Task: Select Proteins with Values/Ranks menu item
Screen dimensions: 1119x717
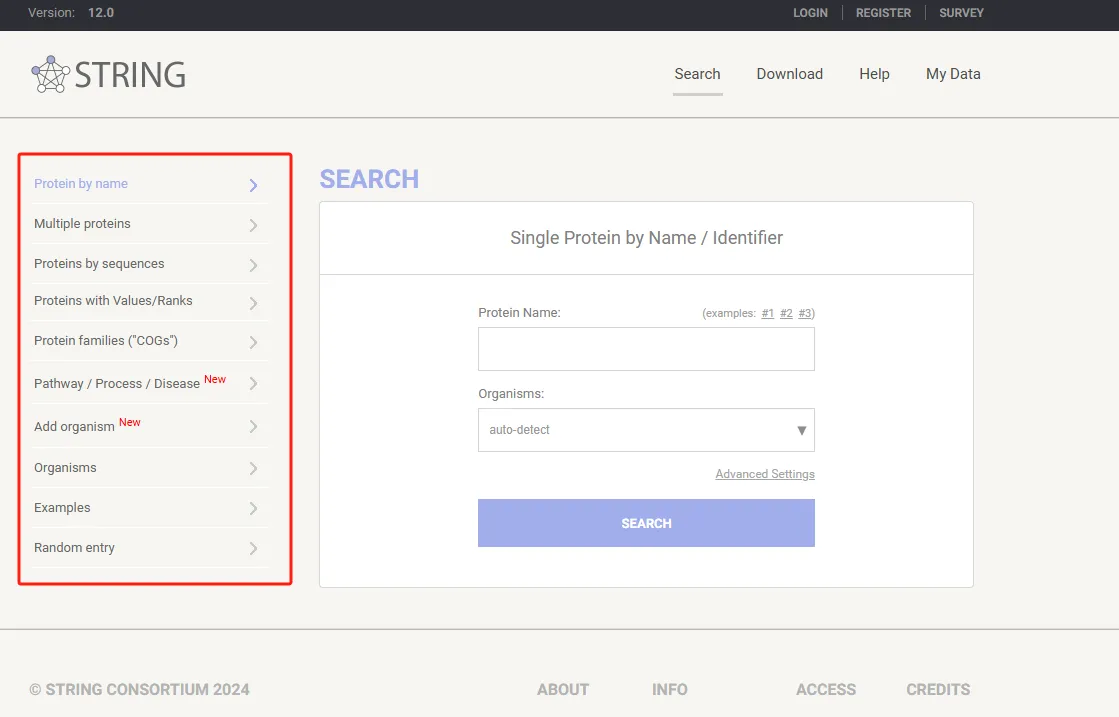Action: click(113, 301)
